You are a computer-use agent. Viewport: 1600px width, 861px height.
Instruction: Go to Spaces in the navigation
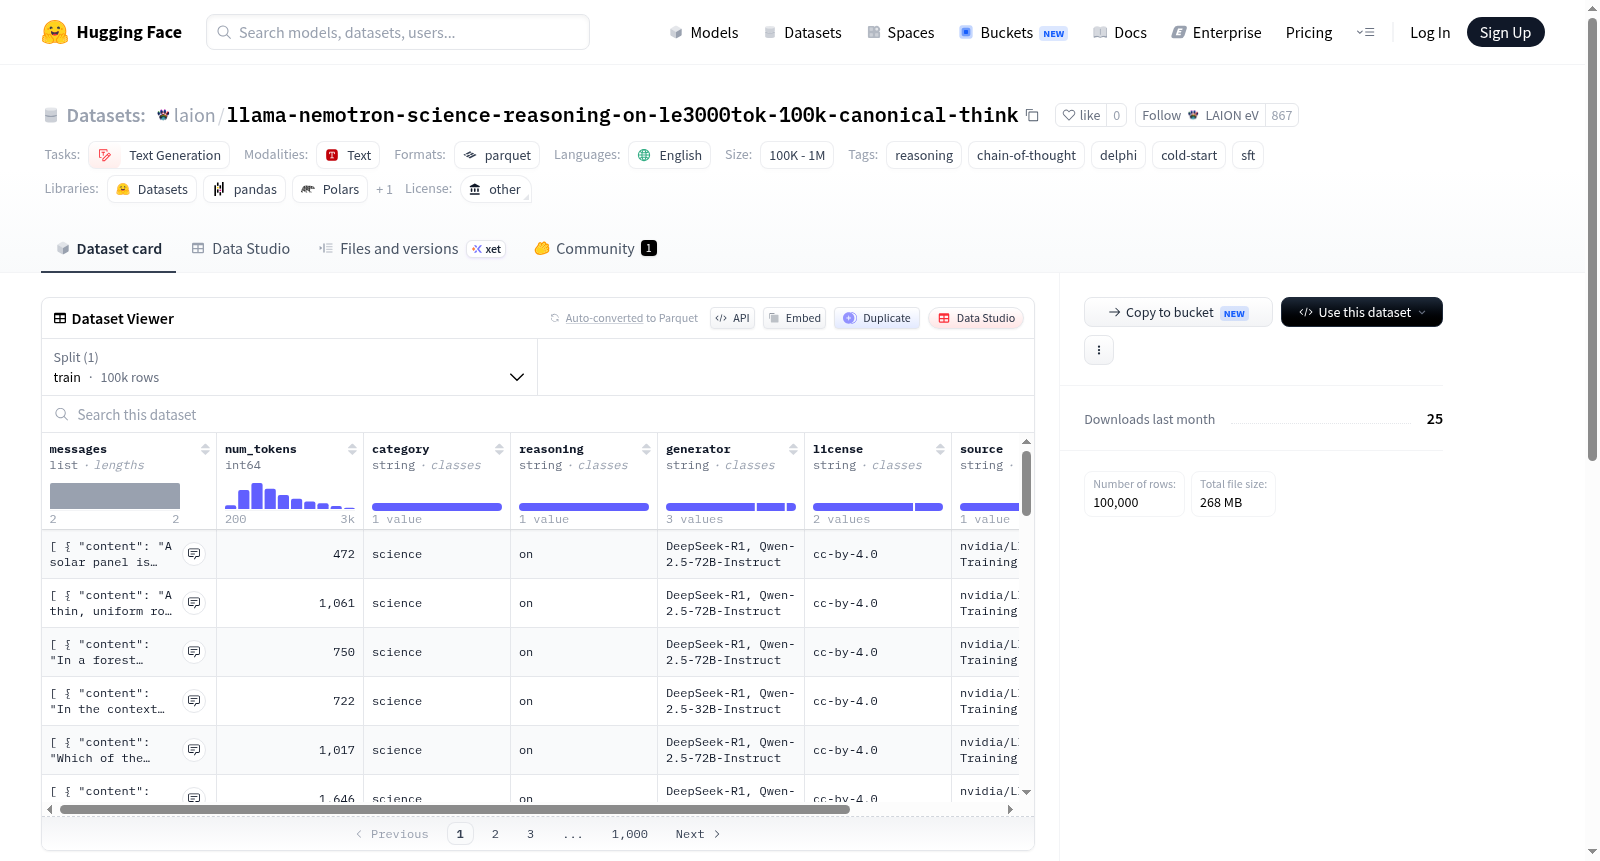[x=901, y=33]
